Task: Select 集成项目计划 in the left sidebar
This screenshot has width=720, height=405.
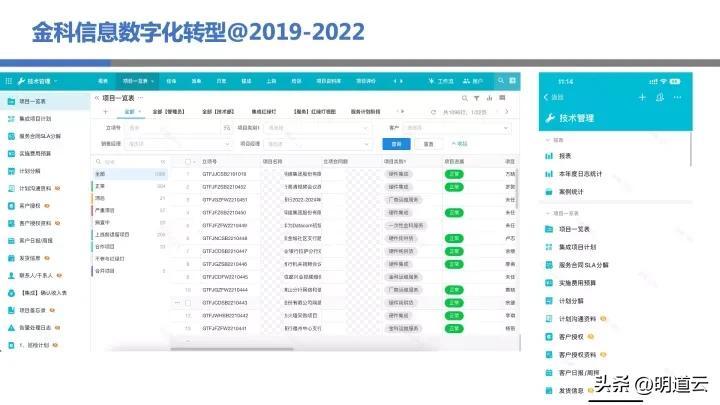Action: coord(40,118)
